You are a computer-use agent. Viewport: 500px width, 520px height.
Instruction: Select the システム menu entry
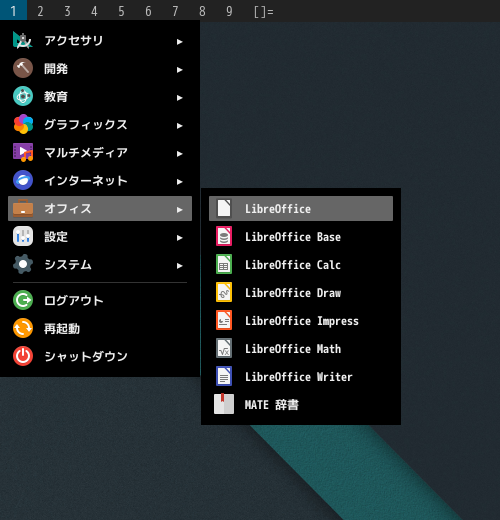pyautogui.click(x=100, y=264)
